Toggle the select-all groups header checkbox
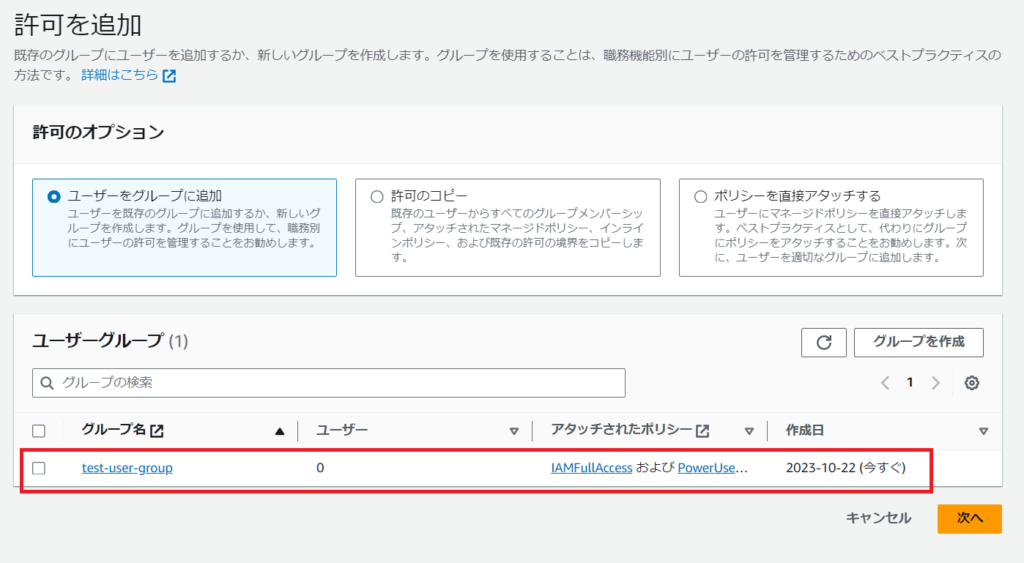This screenshot has height=563, width=1024. coord(39,431)
